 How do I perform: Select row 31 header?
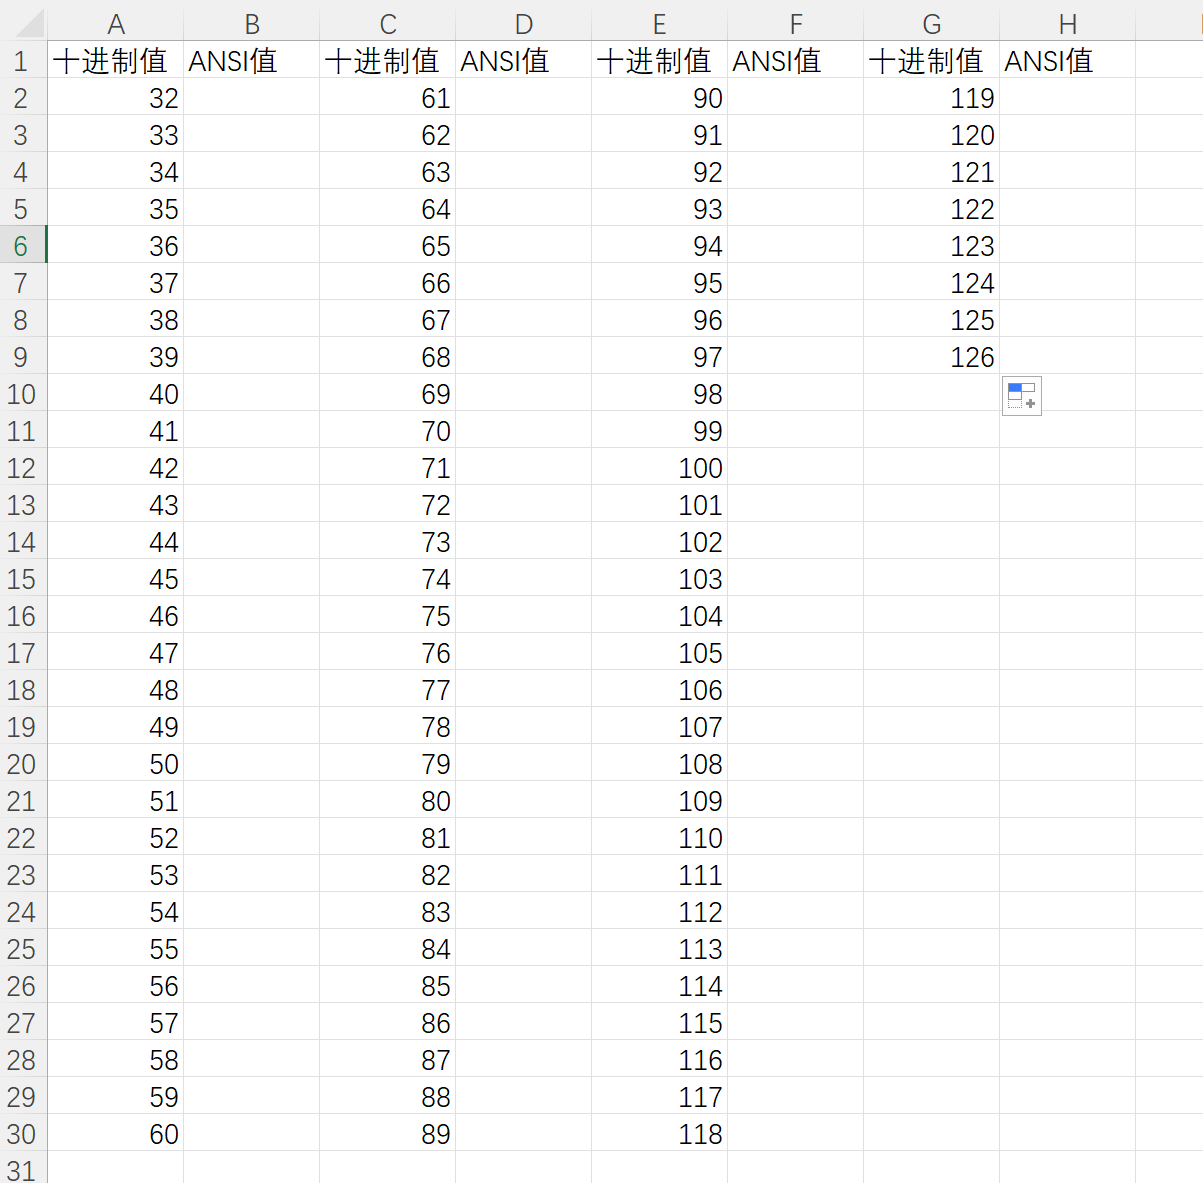point(21,1170)
